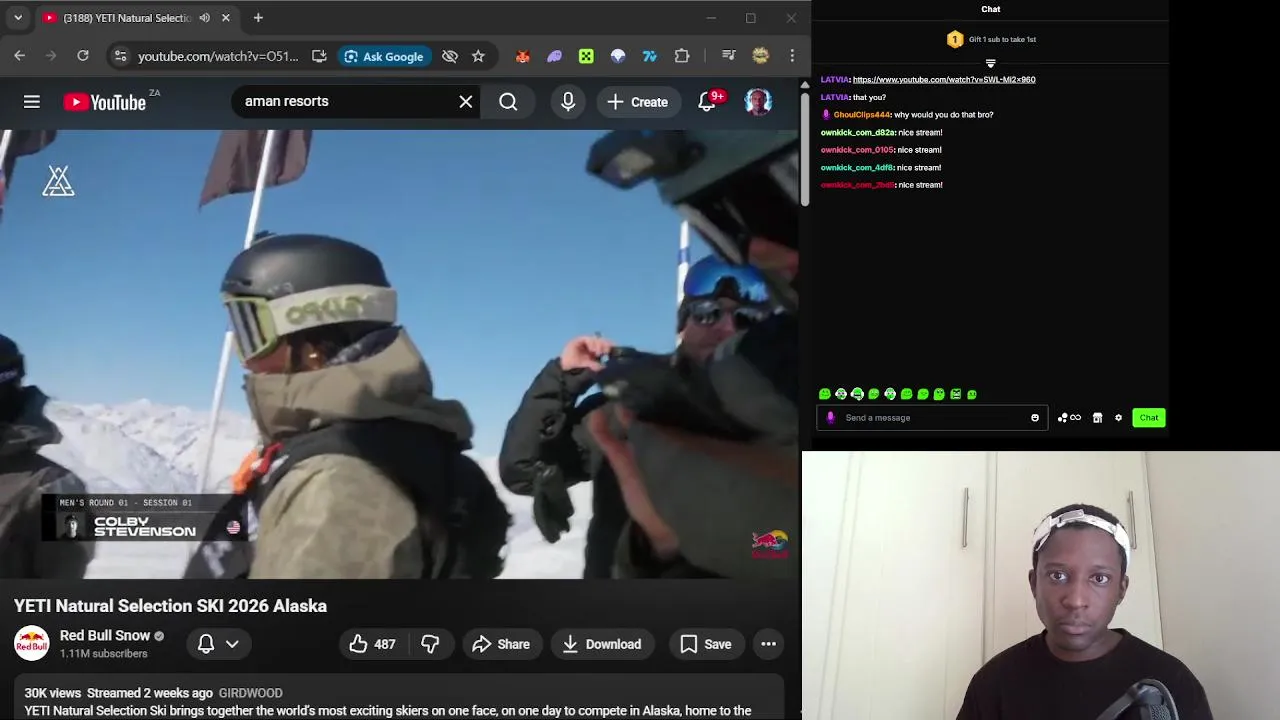Collapse the chat banner chevron
Screen dimensions: 1280x720
[991, 63]
